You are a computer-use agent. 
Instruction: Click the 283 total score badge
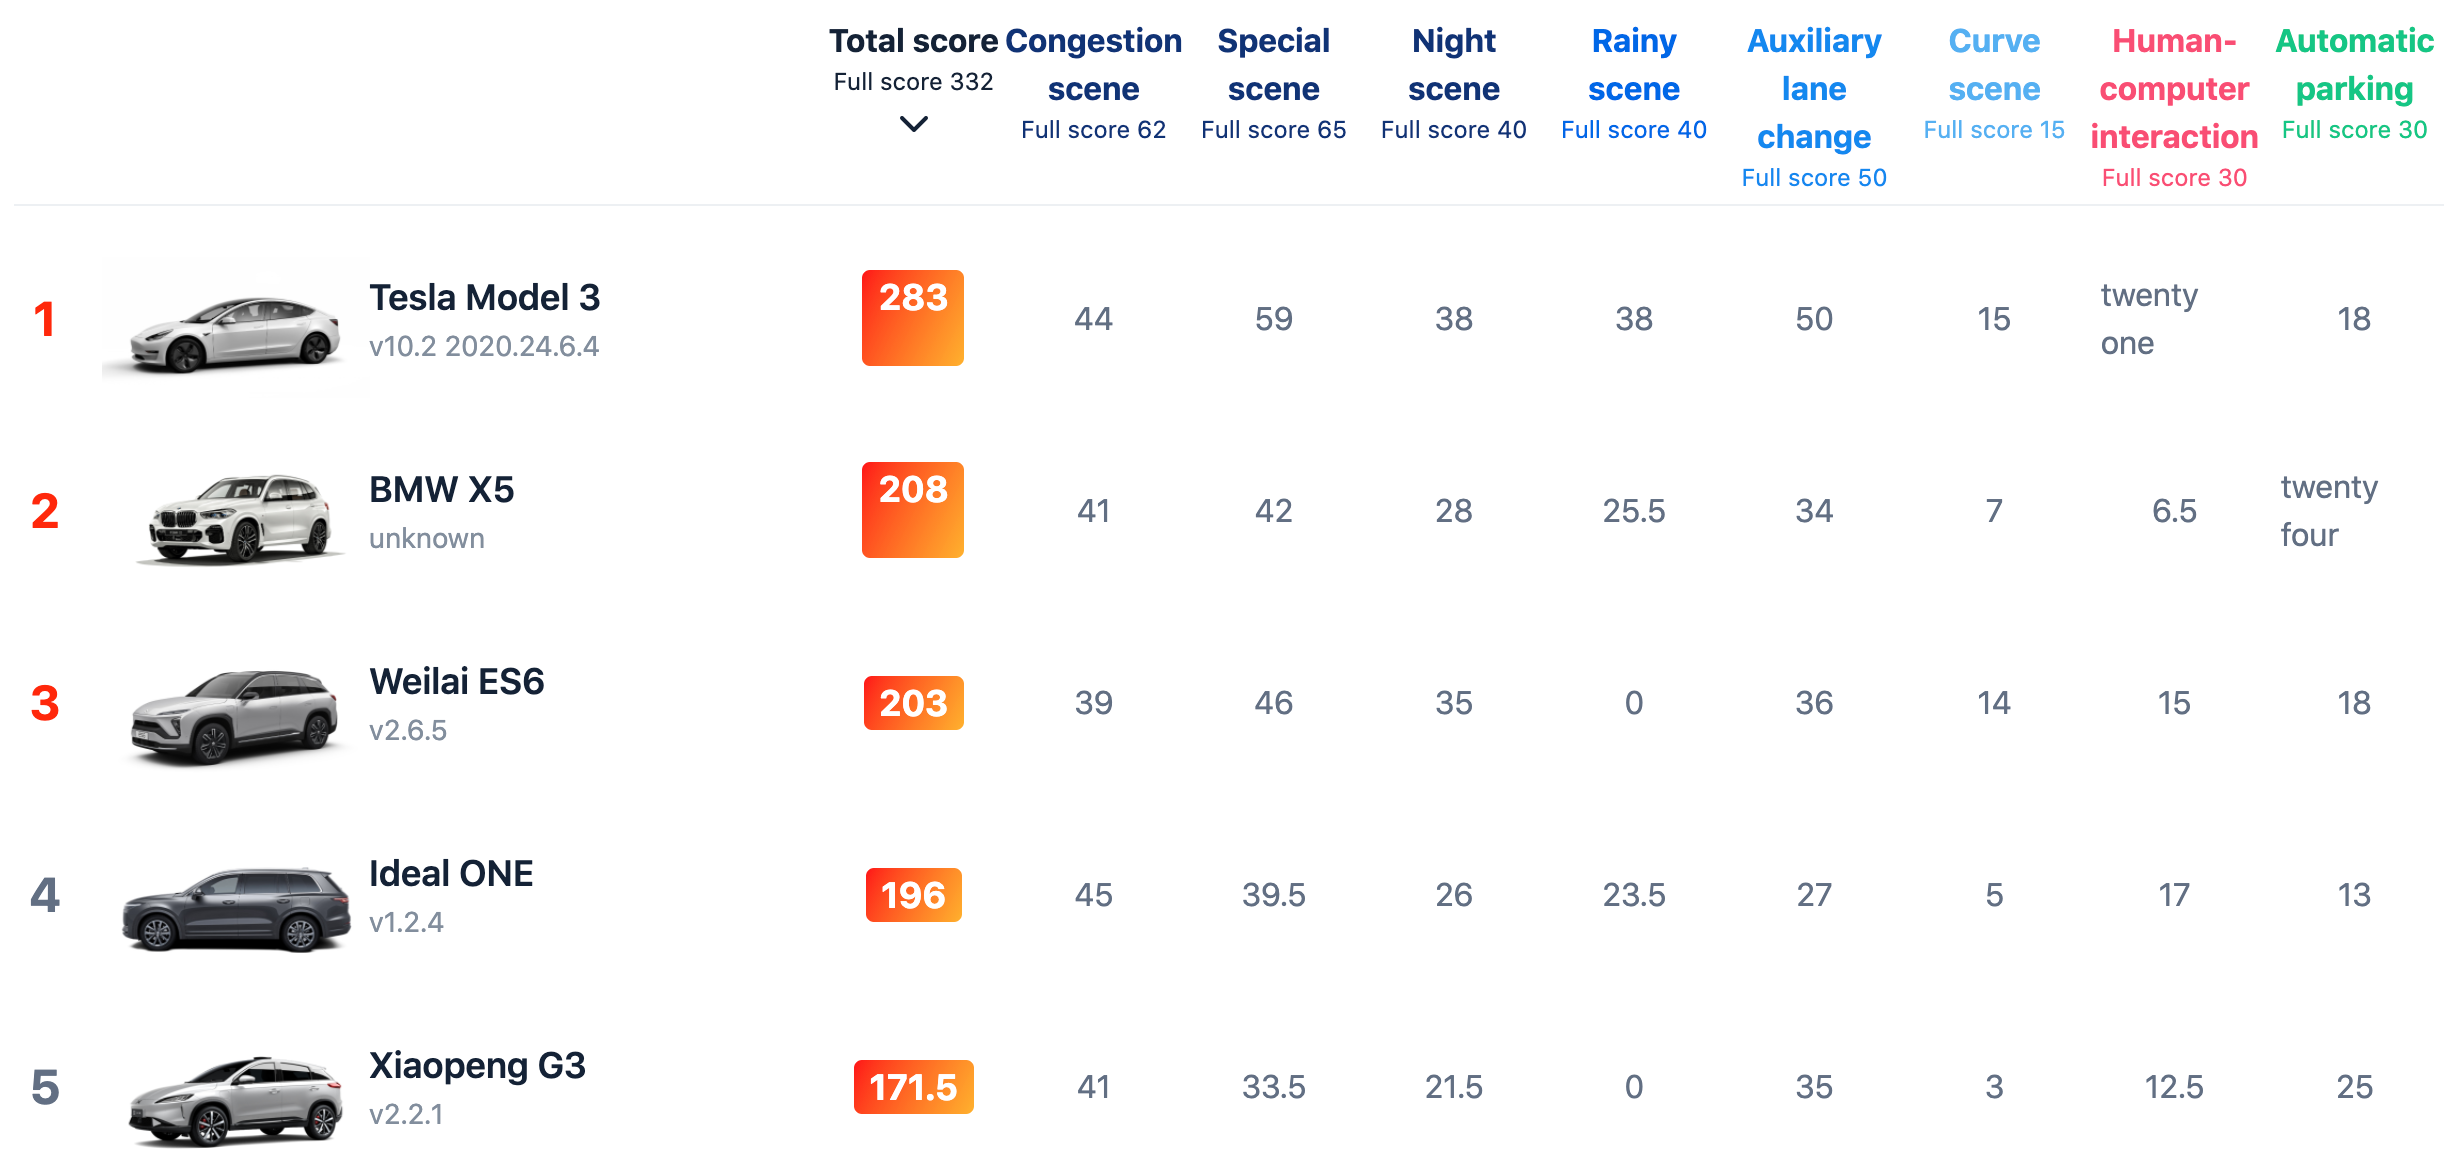coord(912,317)
